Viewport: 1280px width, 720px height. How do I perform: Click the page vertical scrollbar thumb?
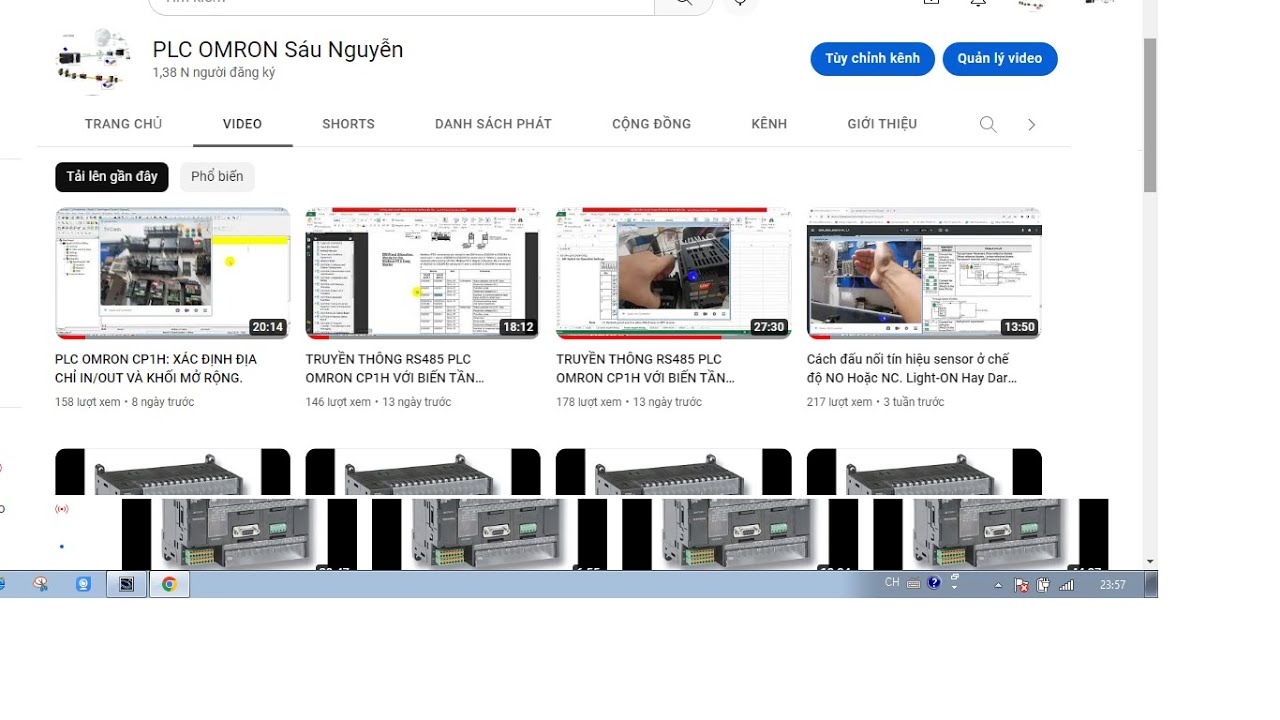click(1150, 115)
